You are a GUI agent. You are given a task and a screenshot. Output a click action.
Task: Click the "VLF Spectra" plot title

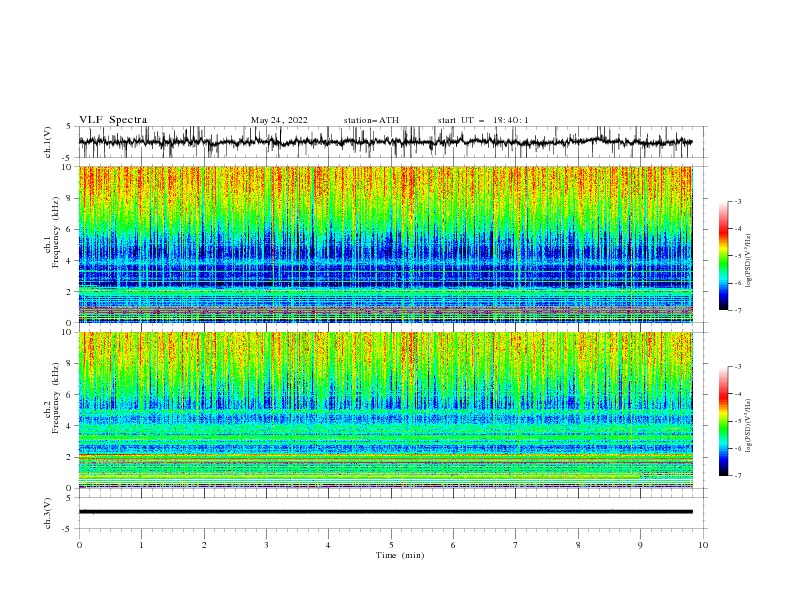(113, 120)
